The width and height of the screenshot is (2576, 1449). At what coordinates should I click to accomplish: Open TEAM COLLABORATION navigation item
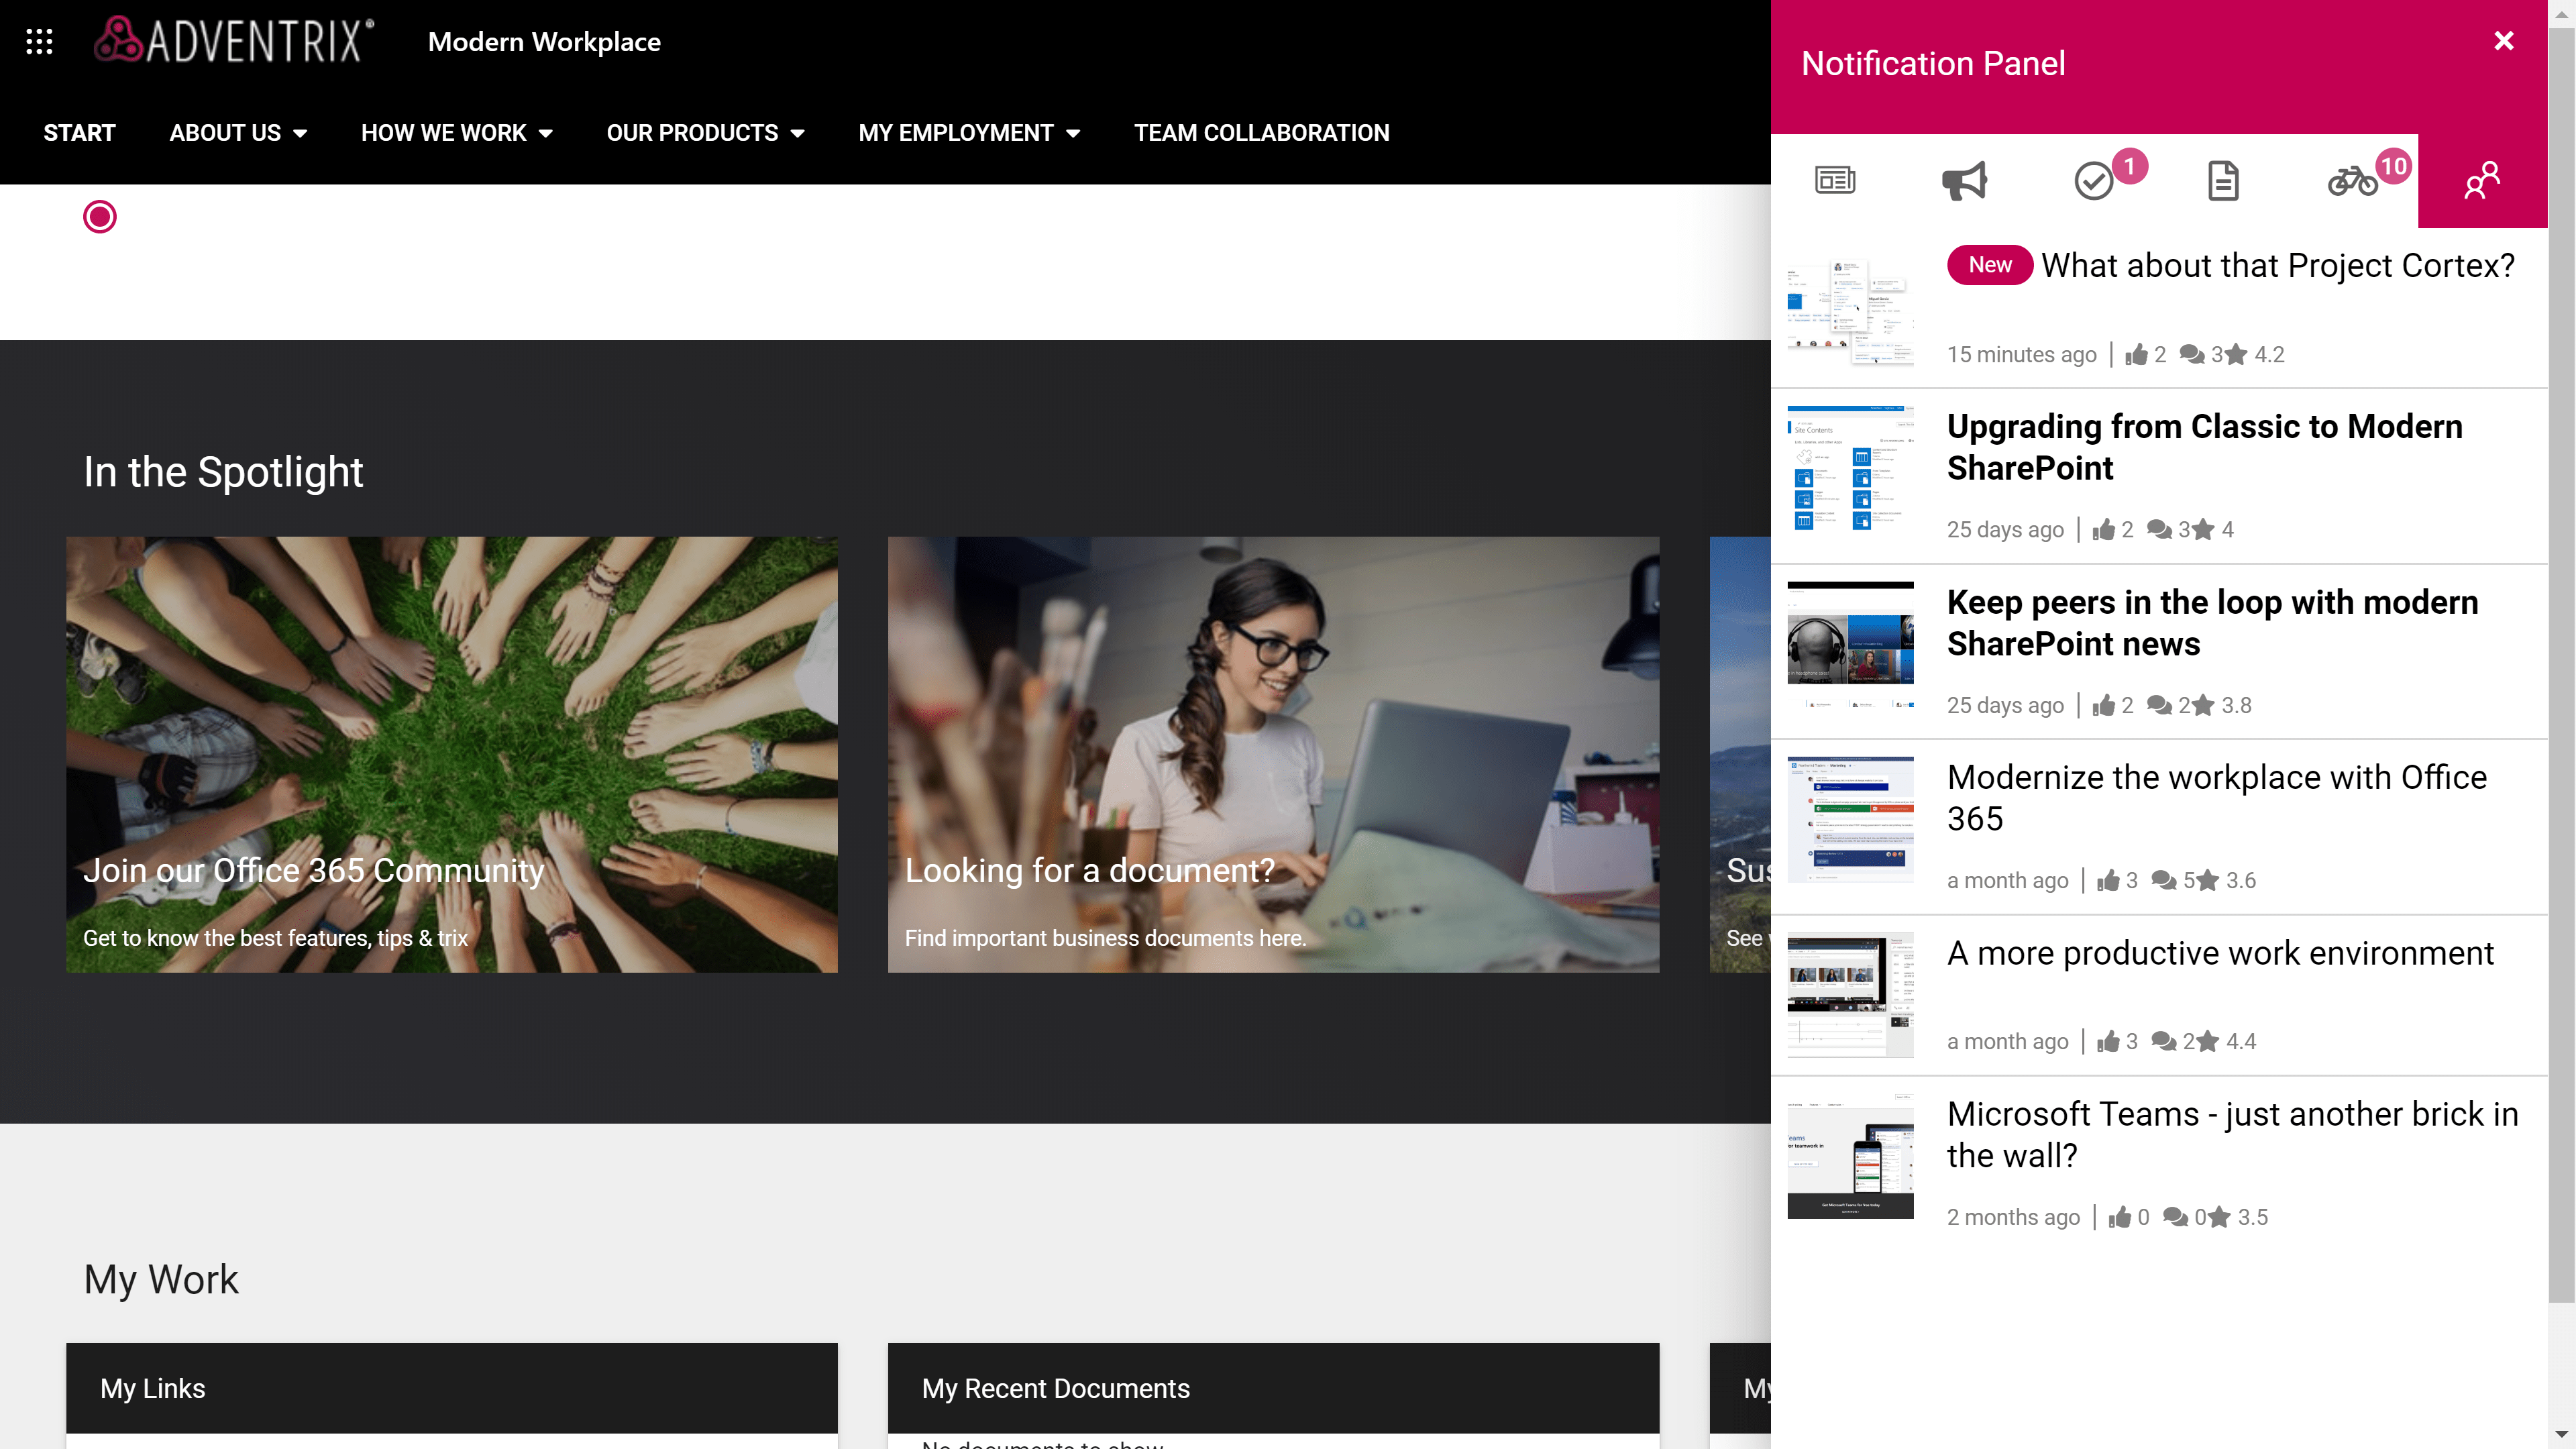[1261, 133]
